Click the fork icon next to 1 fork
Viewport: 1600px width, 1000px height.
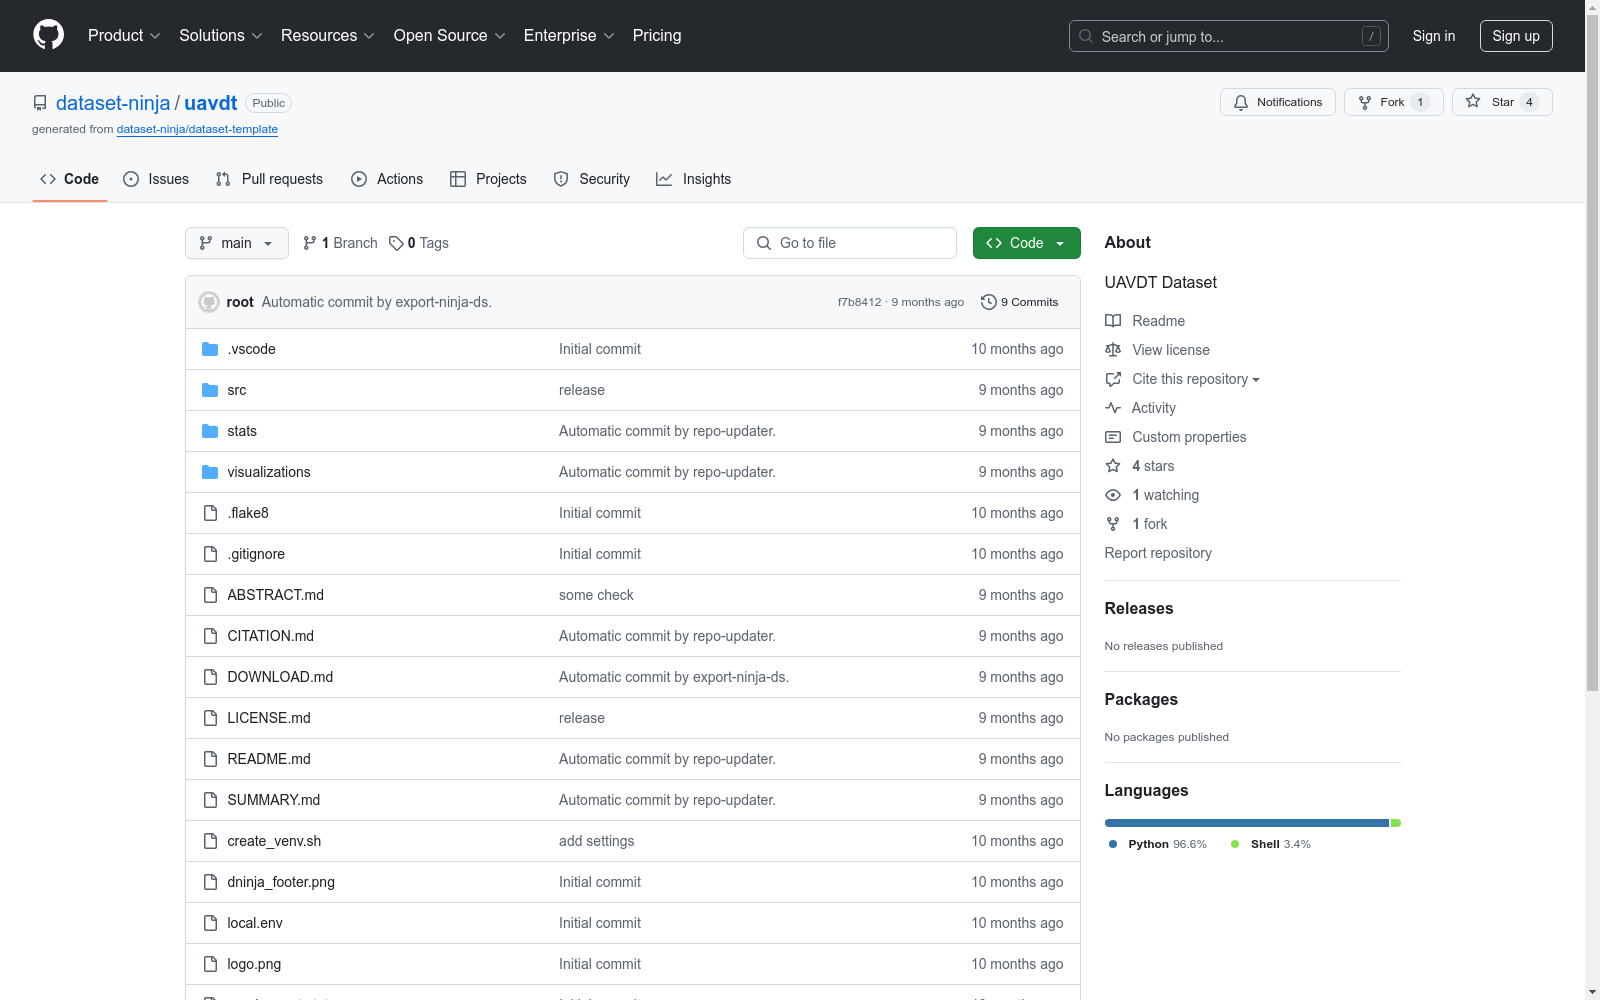click(x=1113, y=524)
